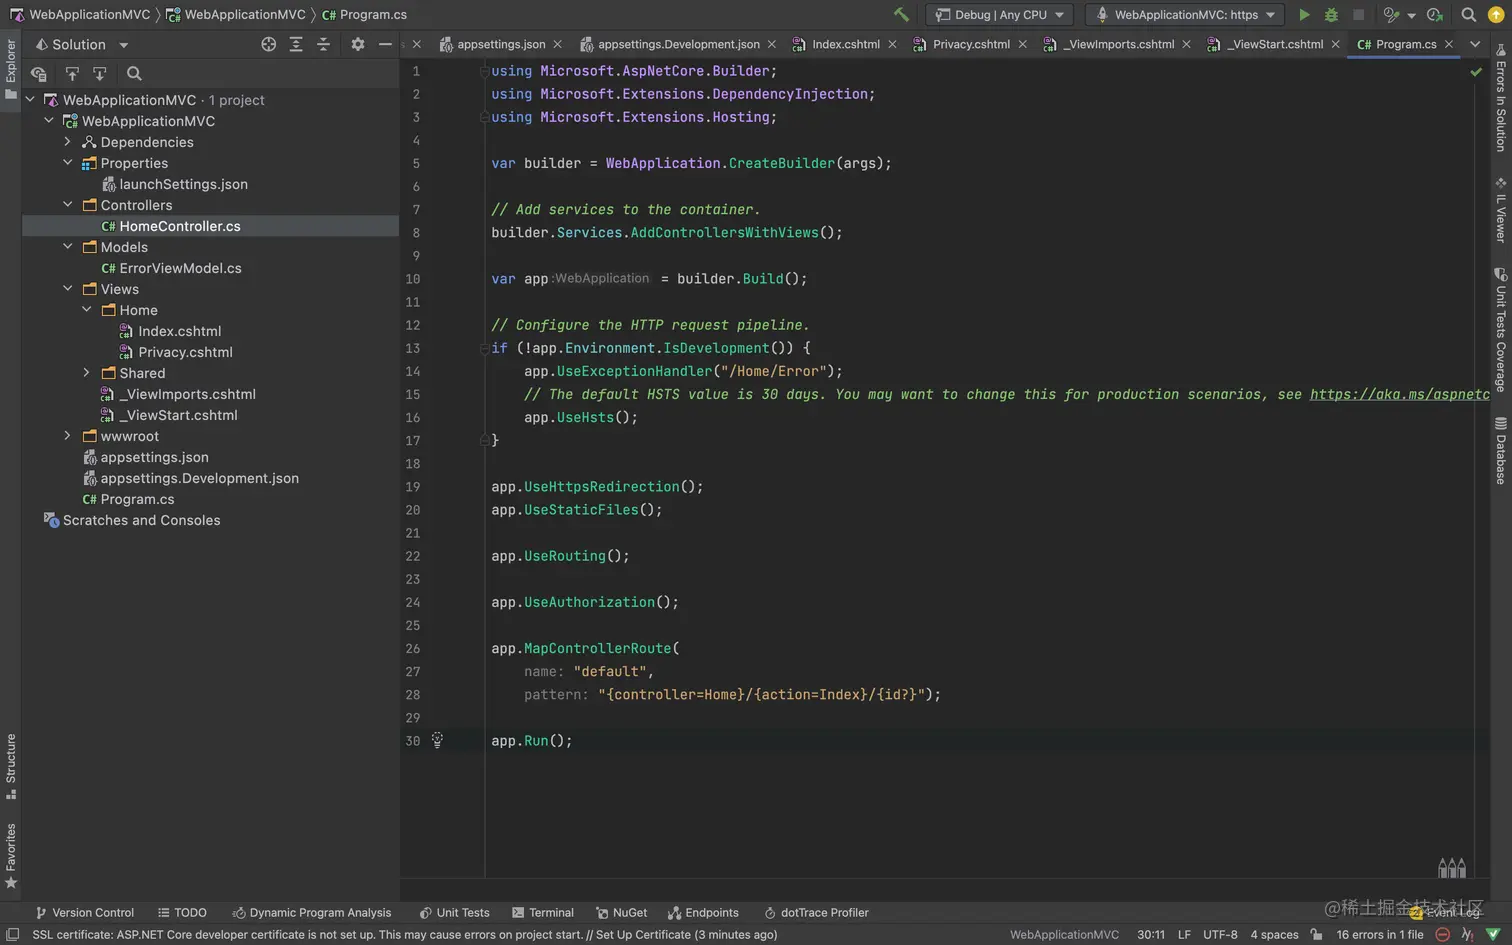
Task: Open the Version Control tool window
Action: coord(84,912)
